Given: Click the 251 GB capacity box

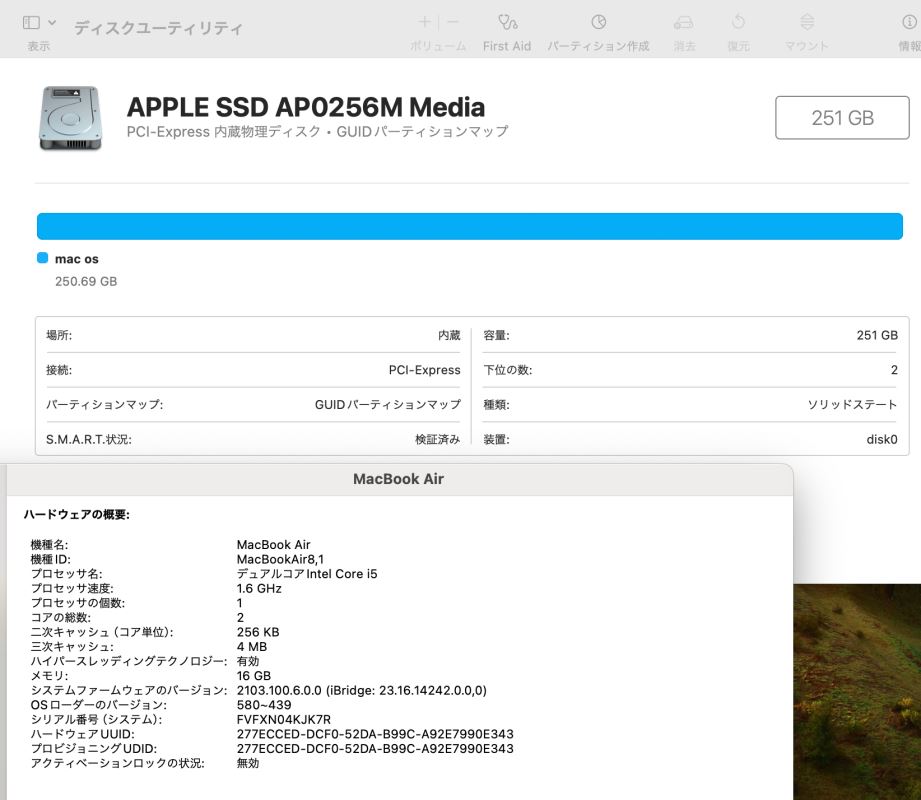Looking at the screenshot, I should (842, 118).
